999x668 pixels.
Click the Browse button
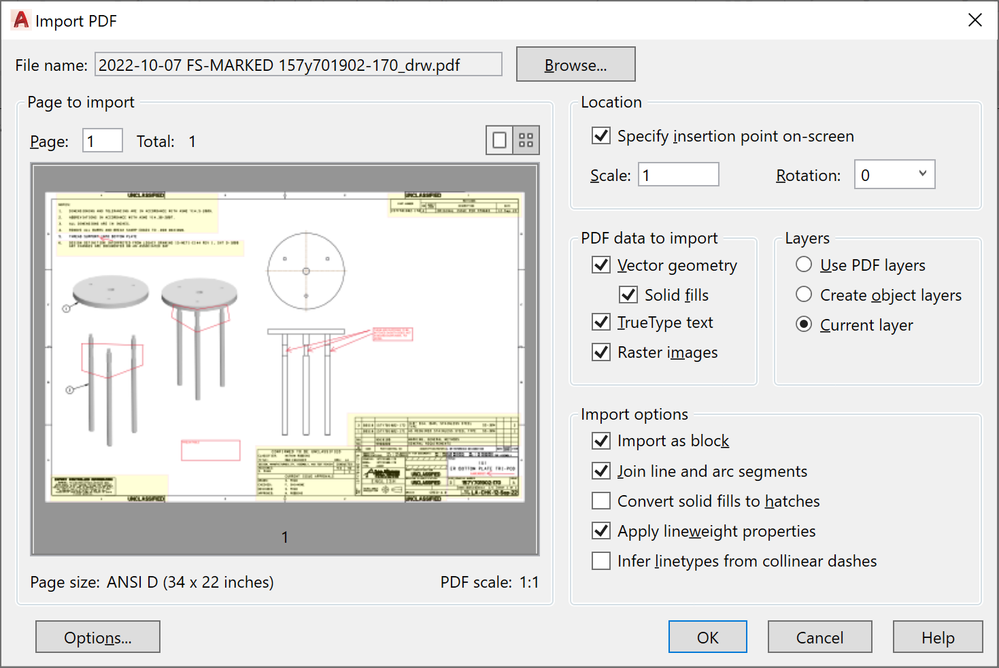tap(575, 65)
